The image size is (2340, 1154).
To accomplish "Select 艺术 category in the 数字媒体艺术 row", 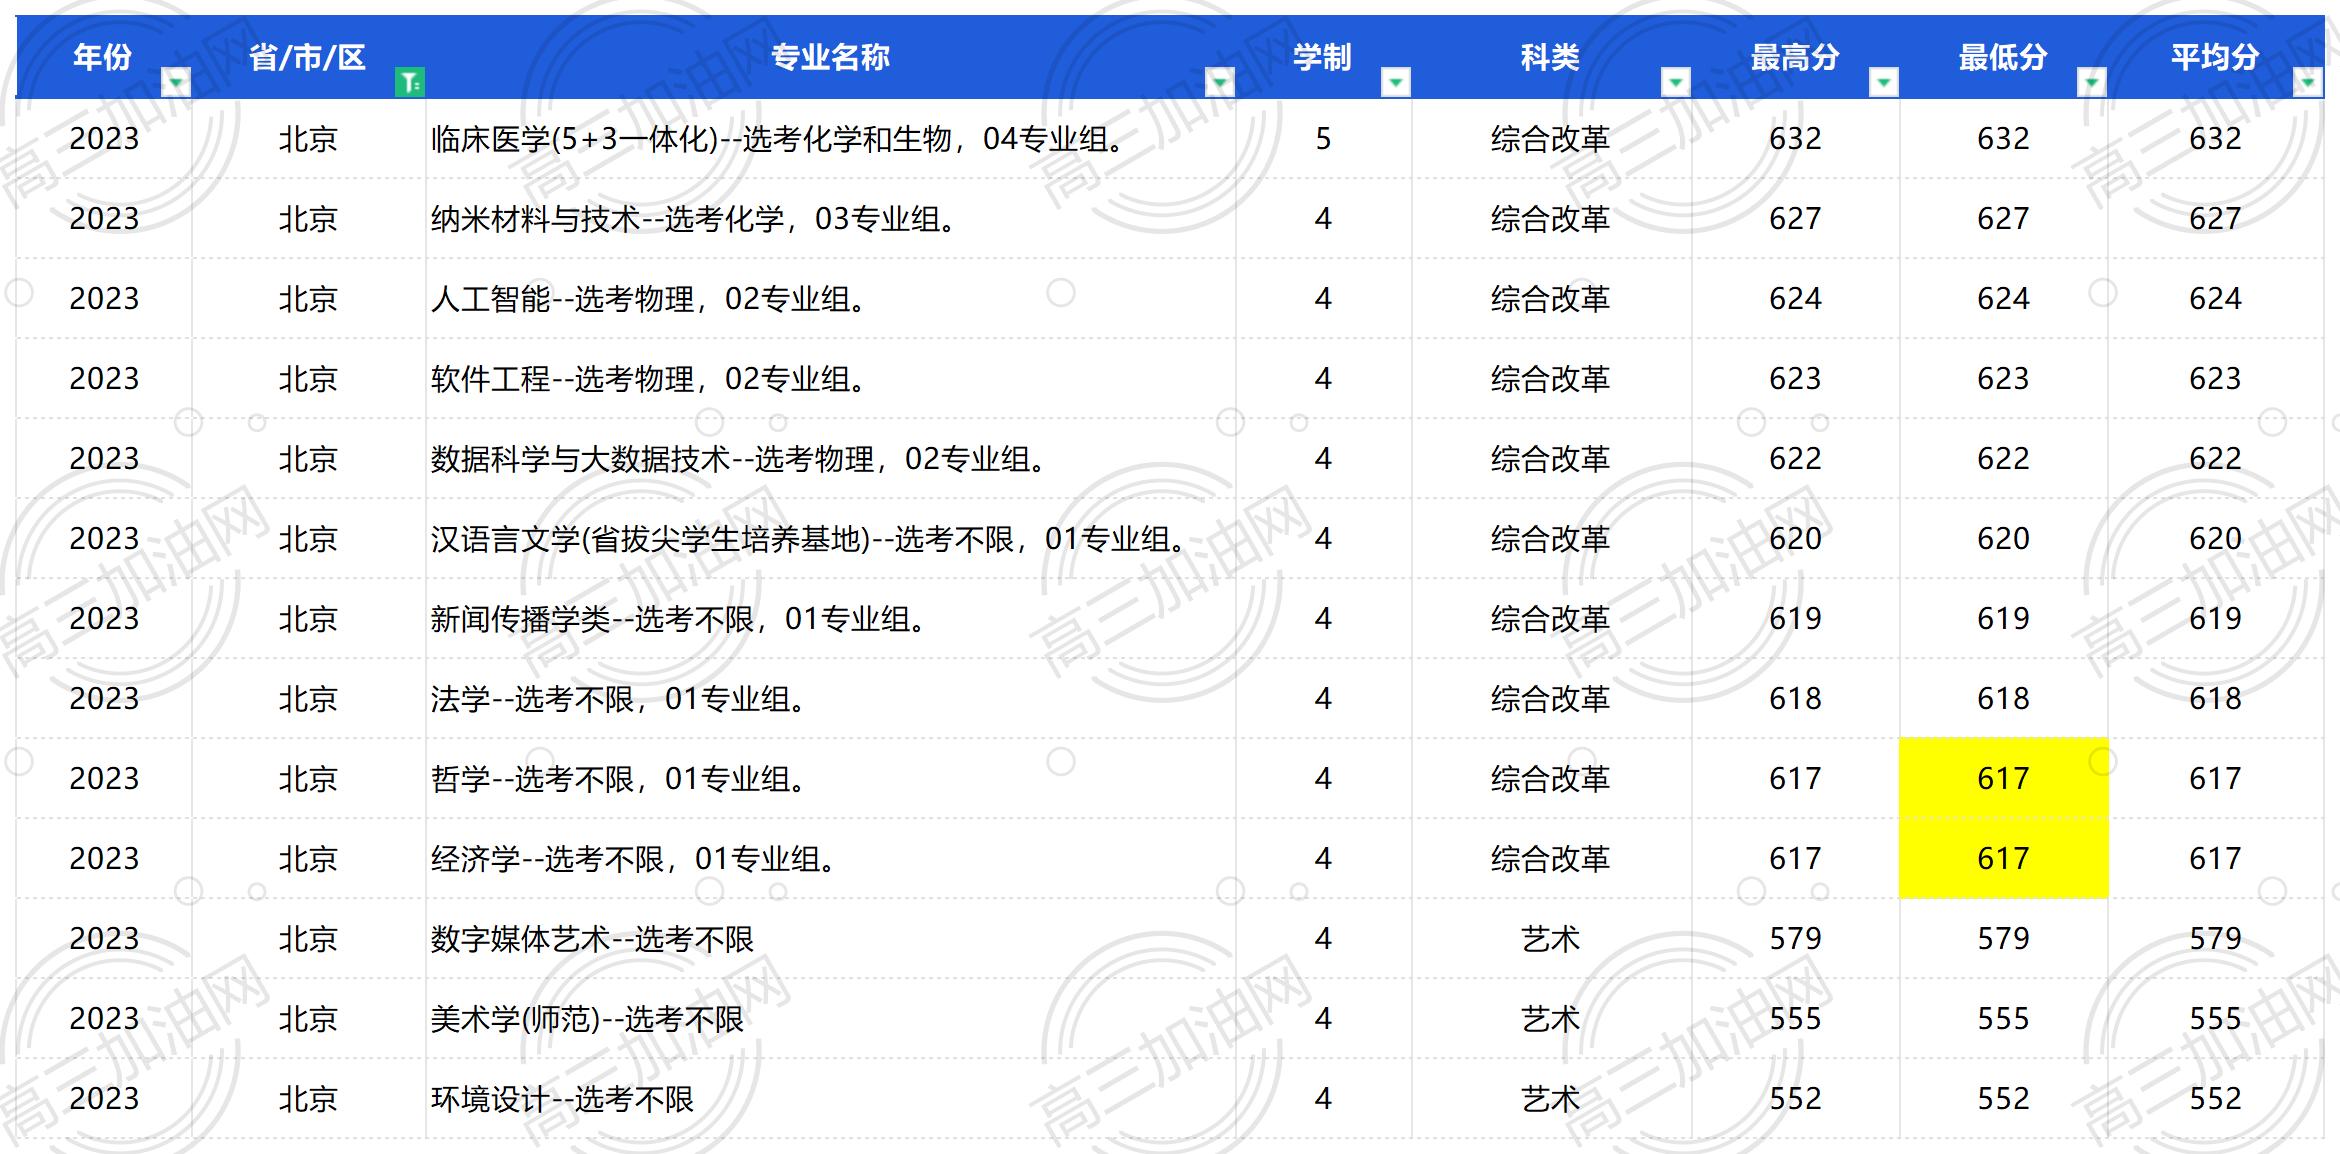I will [x=1552, y=939].
